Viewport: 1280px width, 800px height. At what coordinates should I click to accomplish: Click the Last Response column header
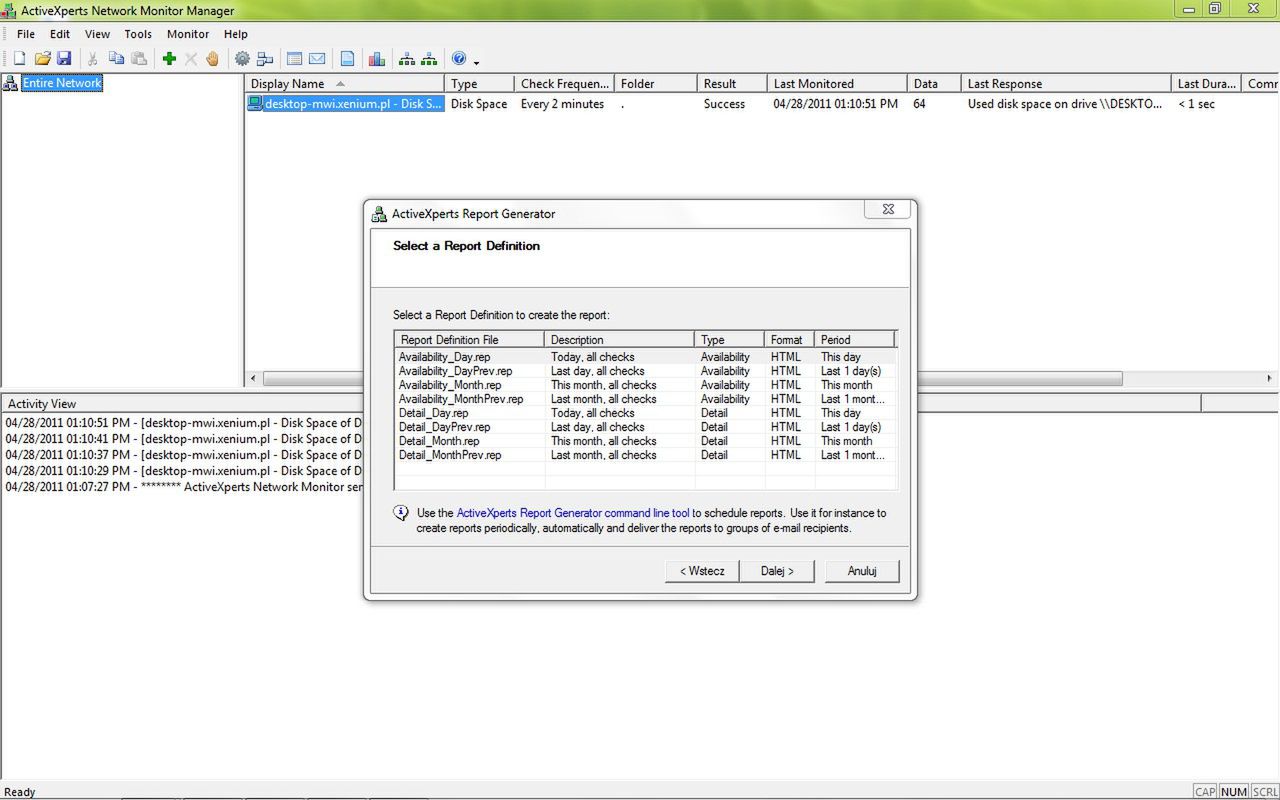[x=1066, y=84]
